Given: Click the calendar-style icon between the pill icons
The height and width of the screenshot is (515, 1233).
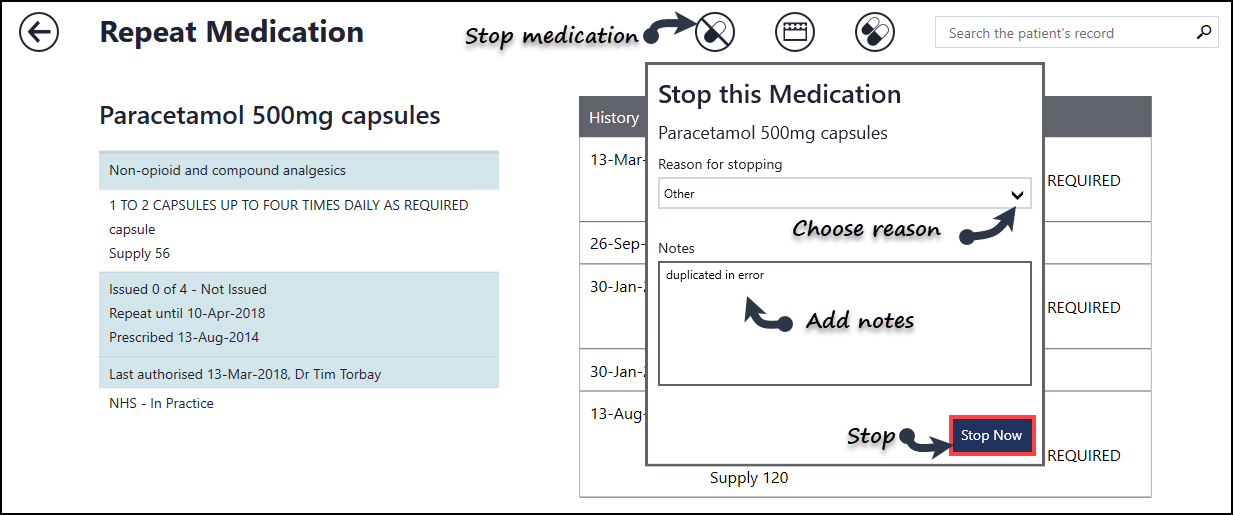Looking at the screenshot, I should pyautogui.click(x=795, y=33).
